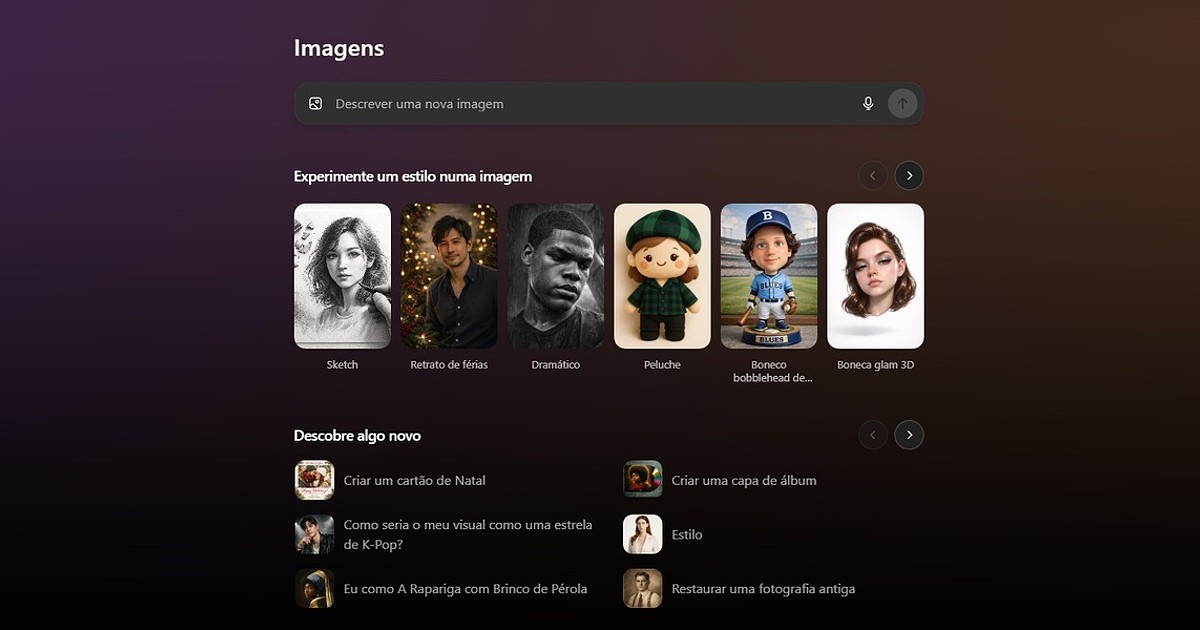Viewport: 1200px width, 630px height.
Task: Choose the 'Retrato de férias' style
Action: [x=449, y=276]
